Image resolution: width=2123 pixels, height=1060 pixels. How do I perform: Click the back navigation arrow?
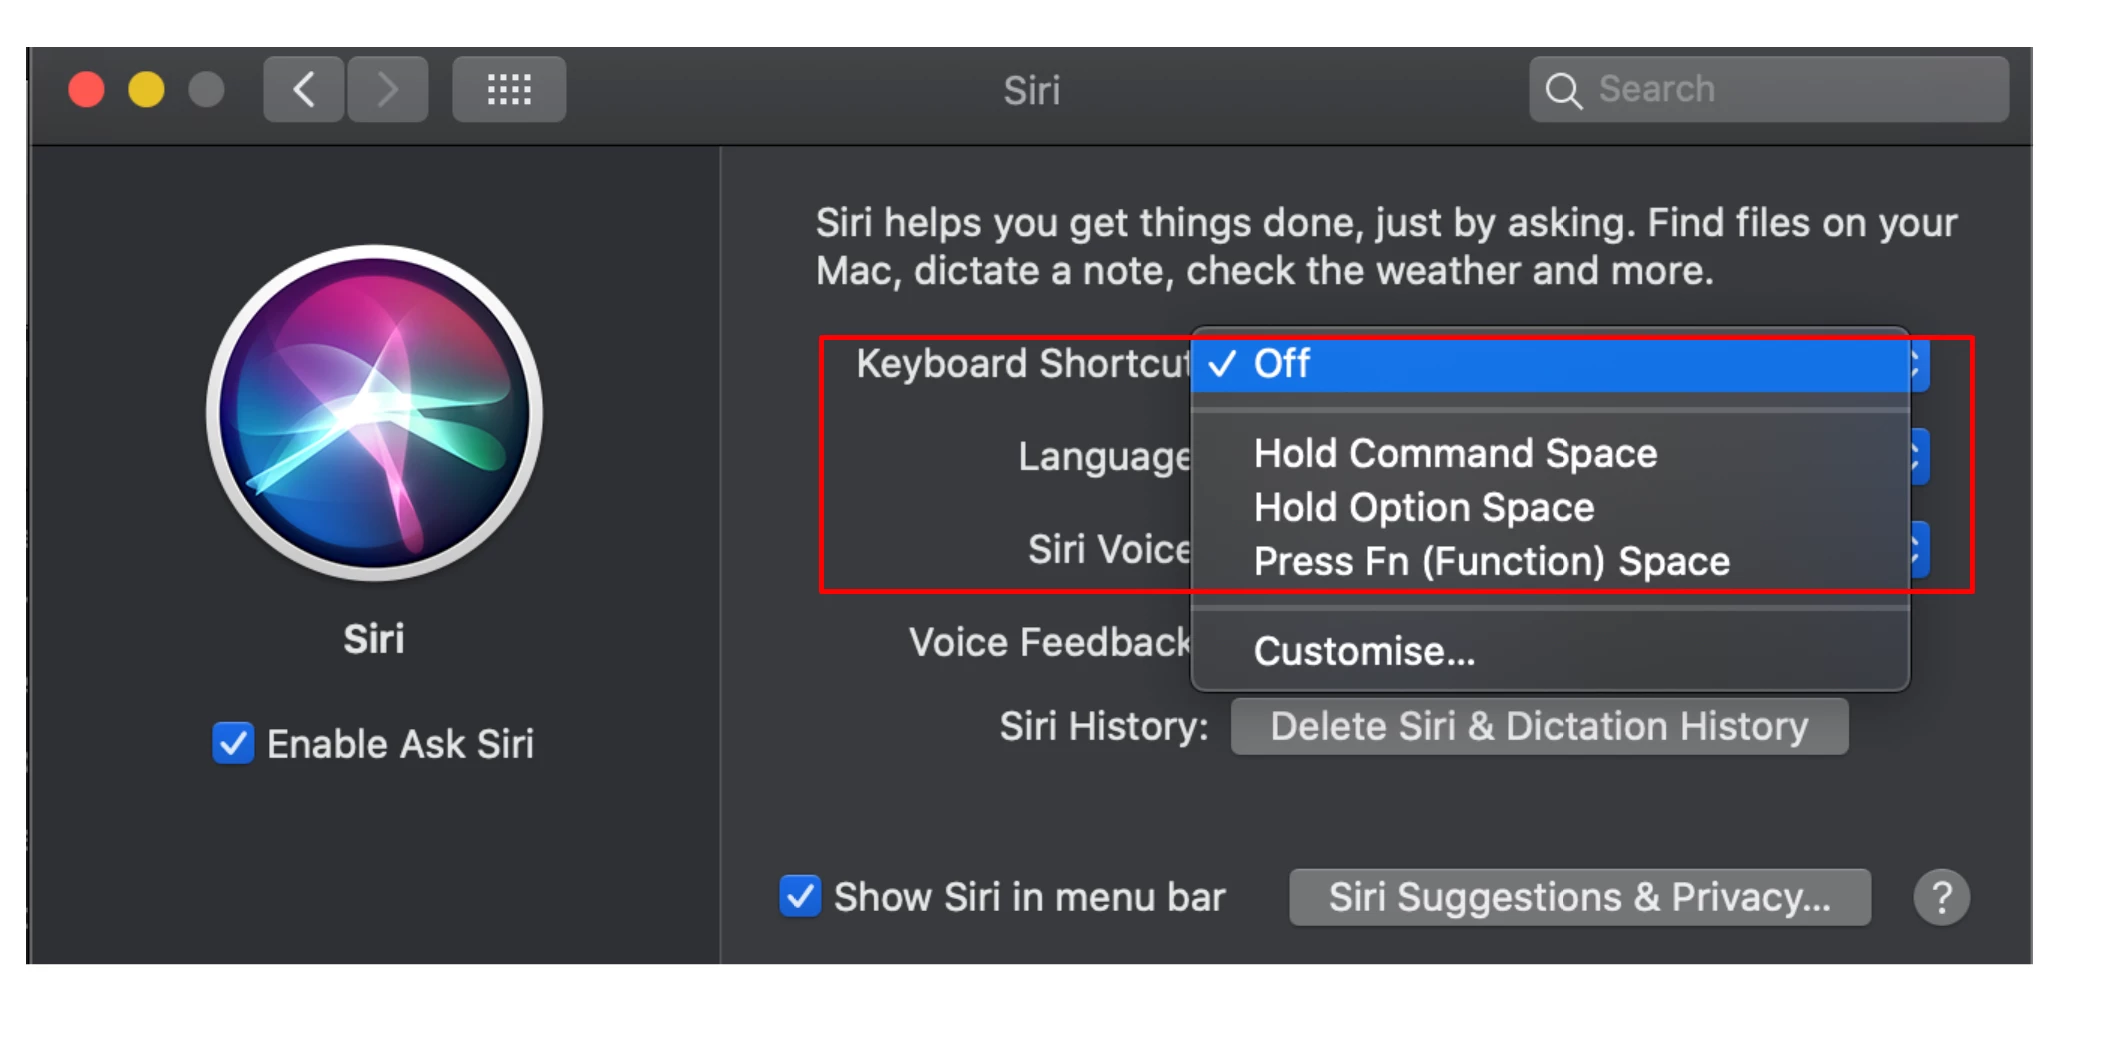pos(304,90)
